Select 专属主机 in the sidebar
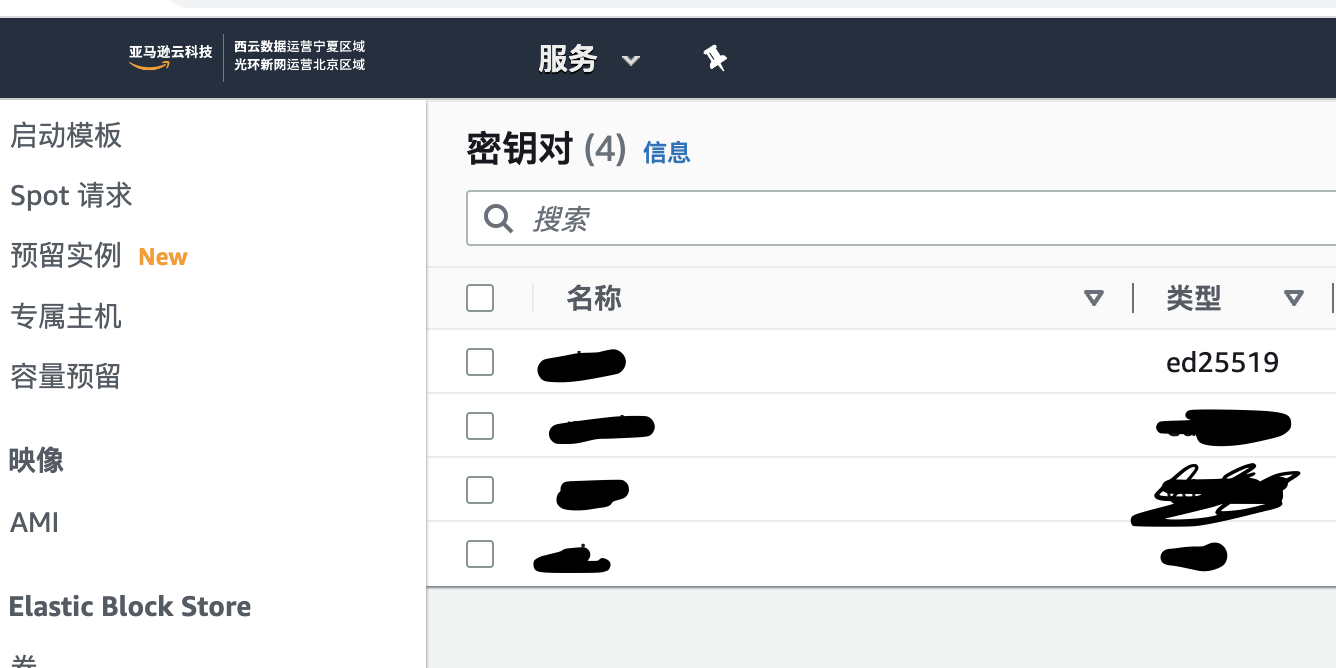 coord(65,317)
